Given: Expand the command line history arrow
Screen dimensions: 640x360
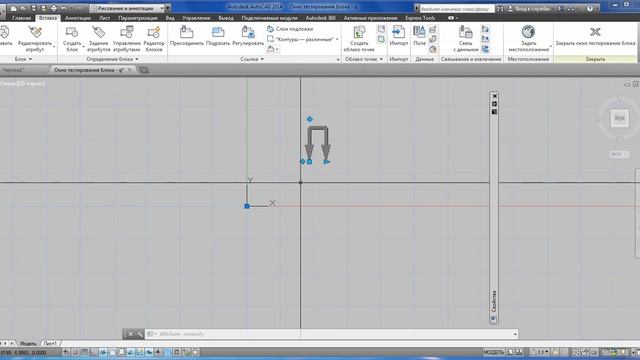Looking at the screenshot, I should coord(515,334).
